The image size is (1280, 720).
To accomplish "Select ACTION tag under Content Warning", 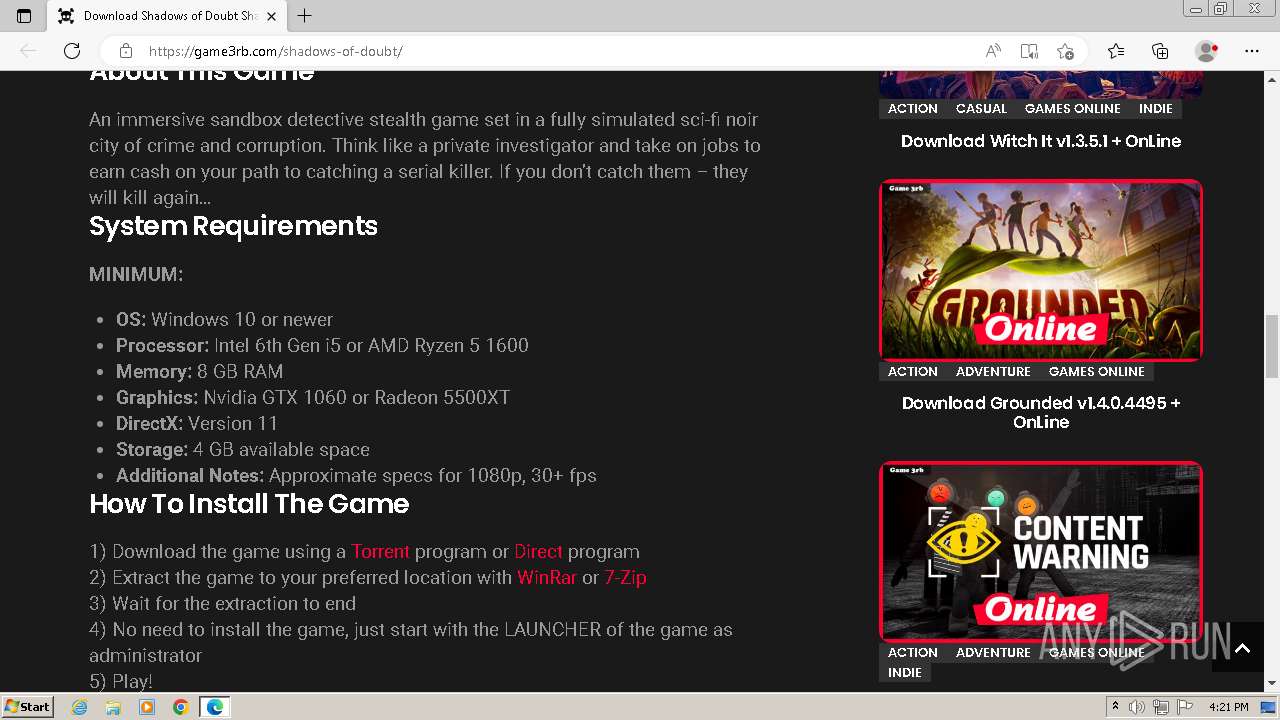I will pyautogui.click(x=913, y=652).
